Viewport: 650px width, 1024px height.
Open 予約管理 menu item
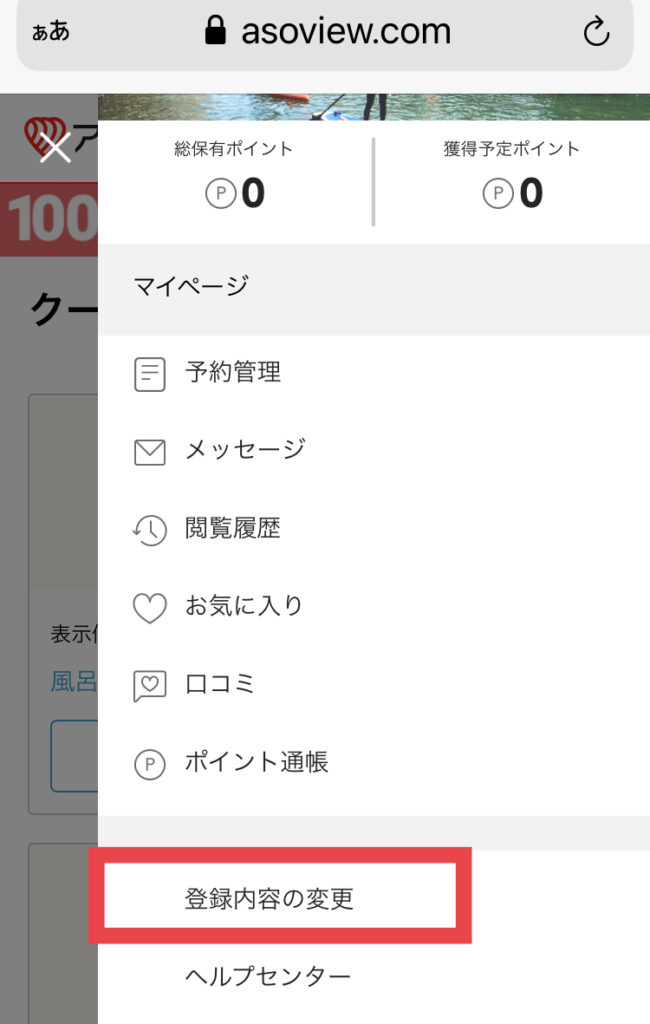[x=374, y=374]
